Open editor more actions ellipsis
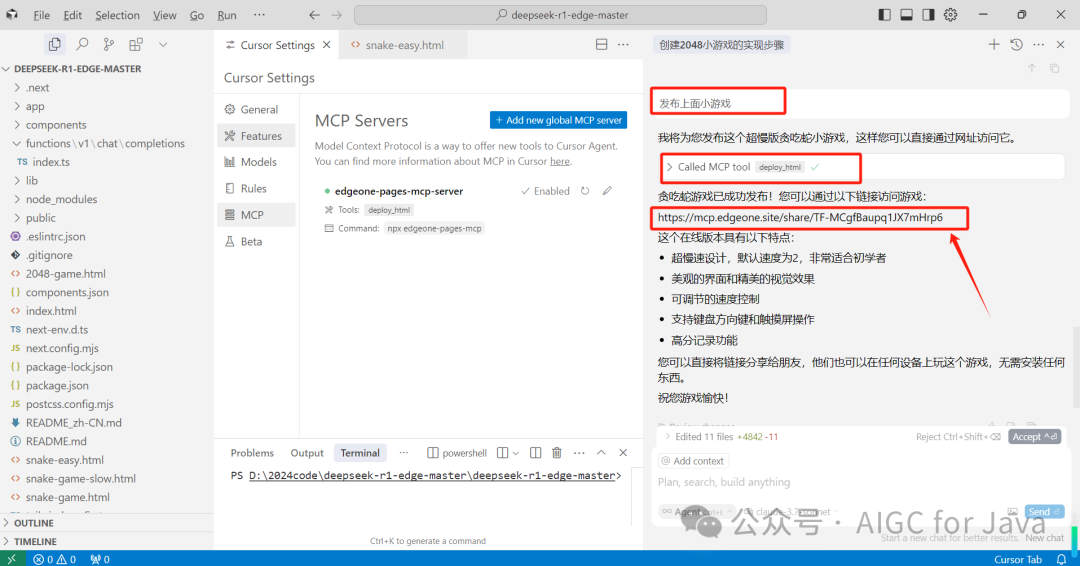 coord(623,44)
